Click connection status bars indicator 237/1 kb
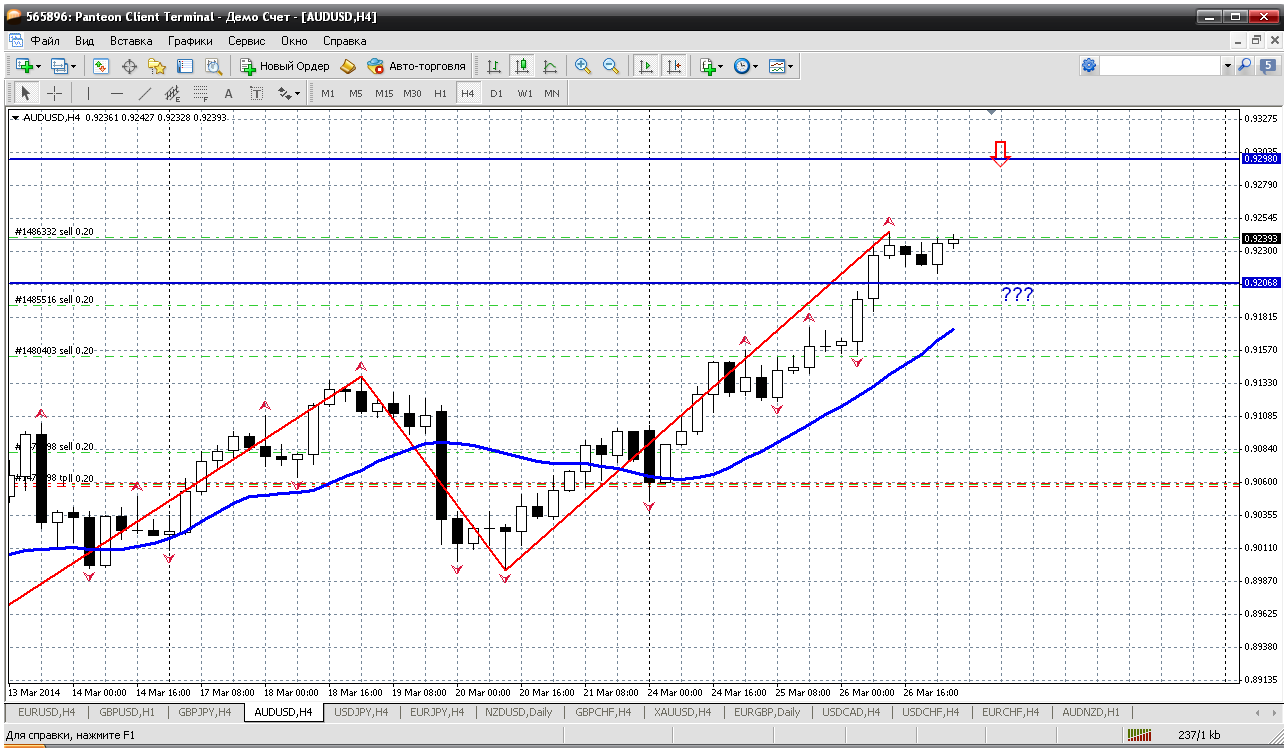 [1176, 735]
